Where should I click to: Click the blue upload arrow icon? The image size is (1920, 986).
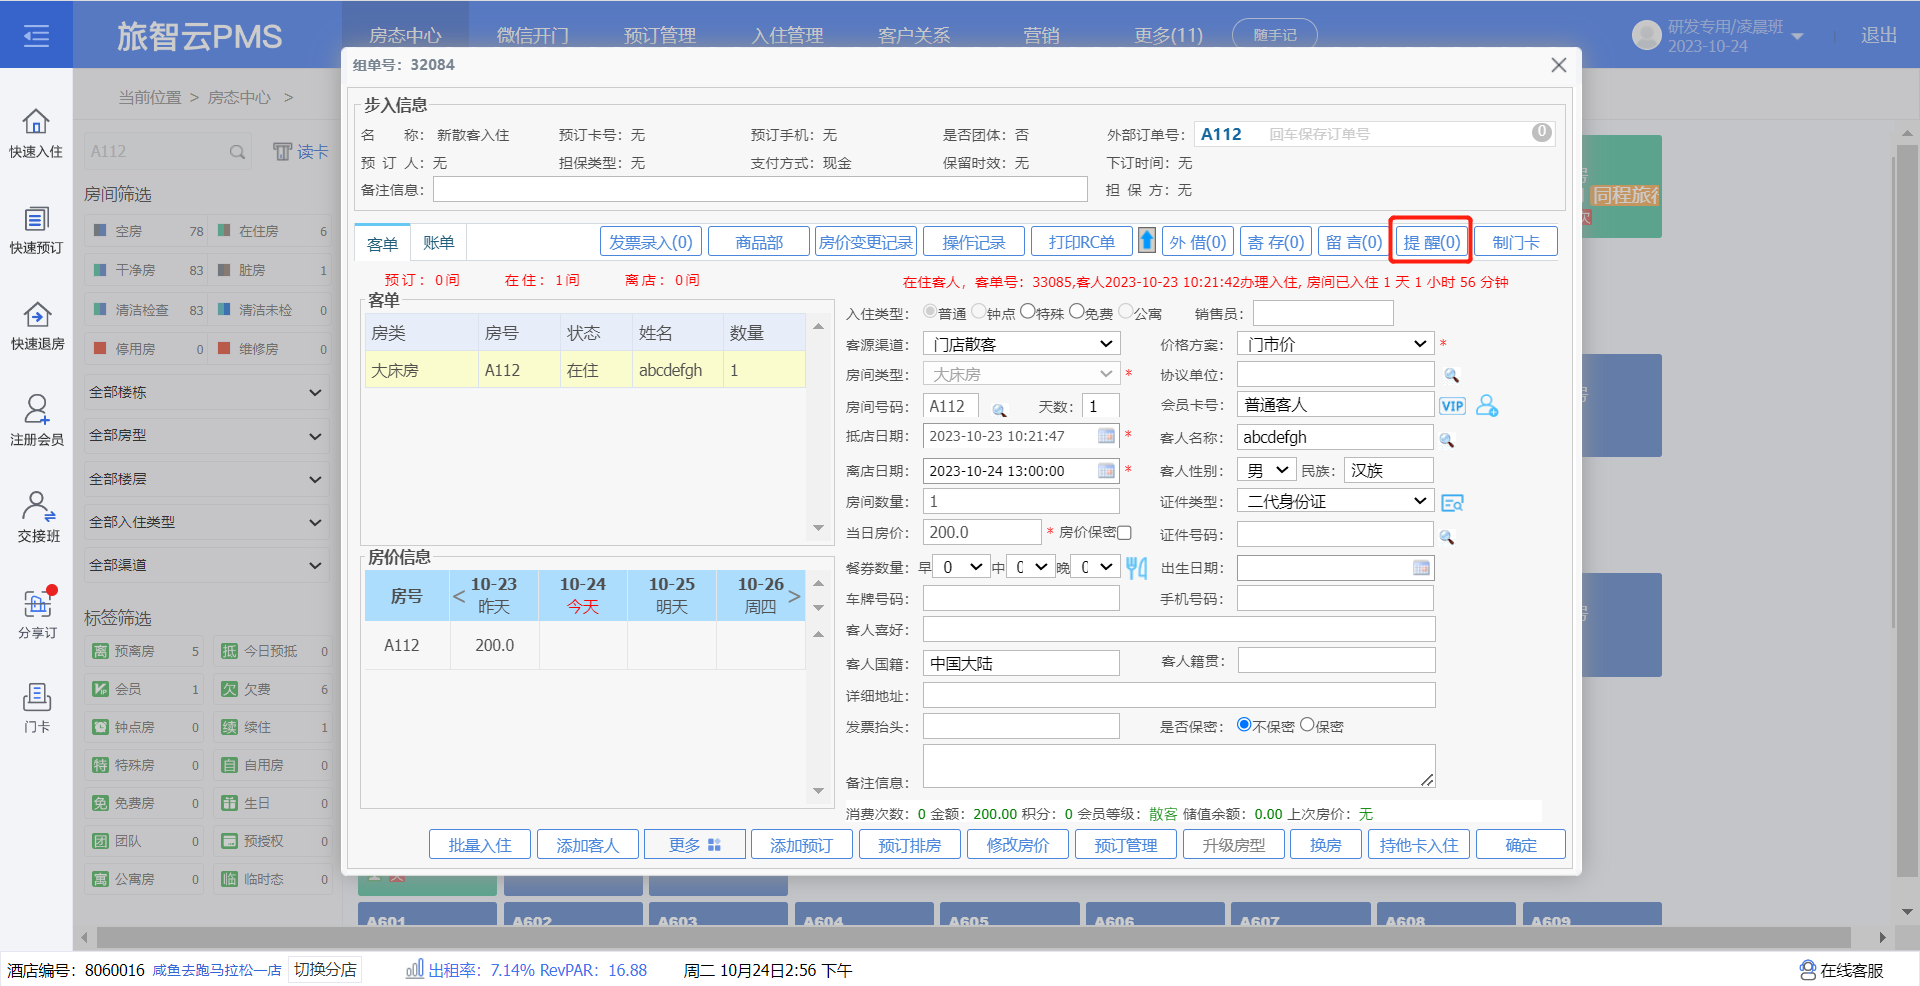coord(1147,240)
